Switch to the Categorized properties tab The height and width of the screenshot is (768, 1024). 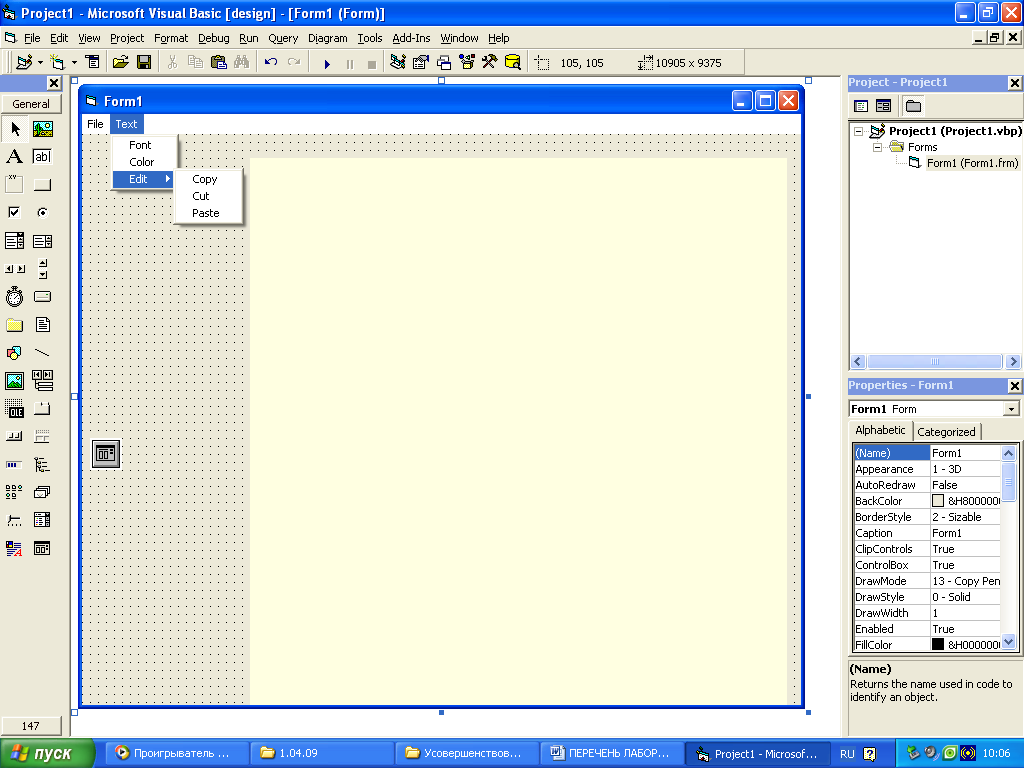[946, 432]
